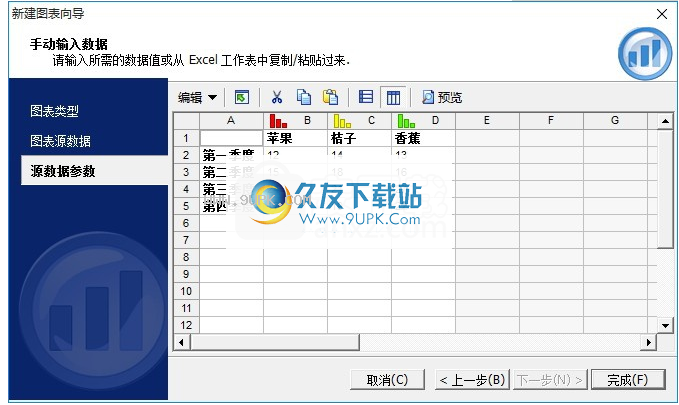Screen dimensions: 679x405
Task: Click the import data icon in toolbar
Action: click(242, 97)
